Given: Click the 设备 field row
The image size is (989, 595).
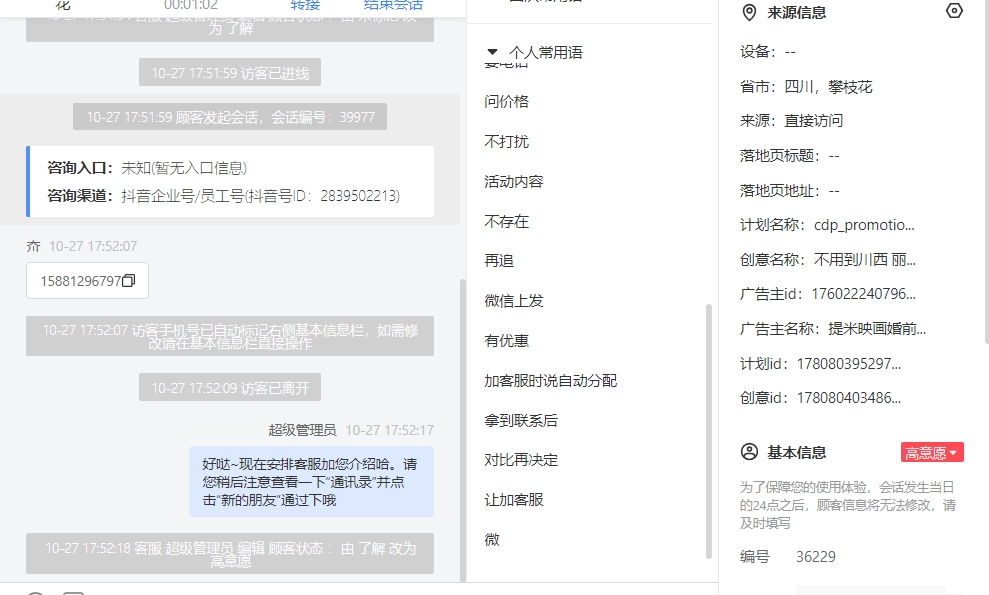Looking at the screenshot, I should tap(768, 52).
